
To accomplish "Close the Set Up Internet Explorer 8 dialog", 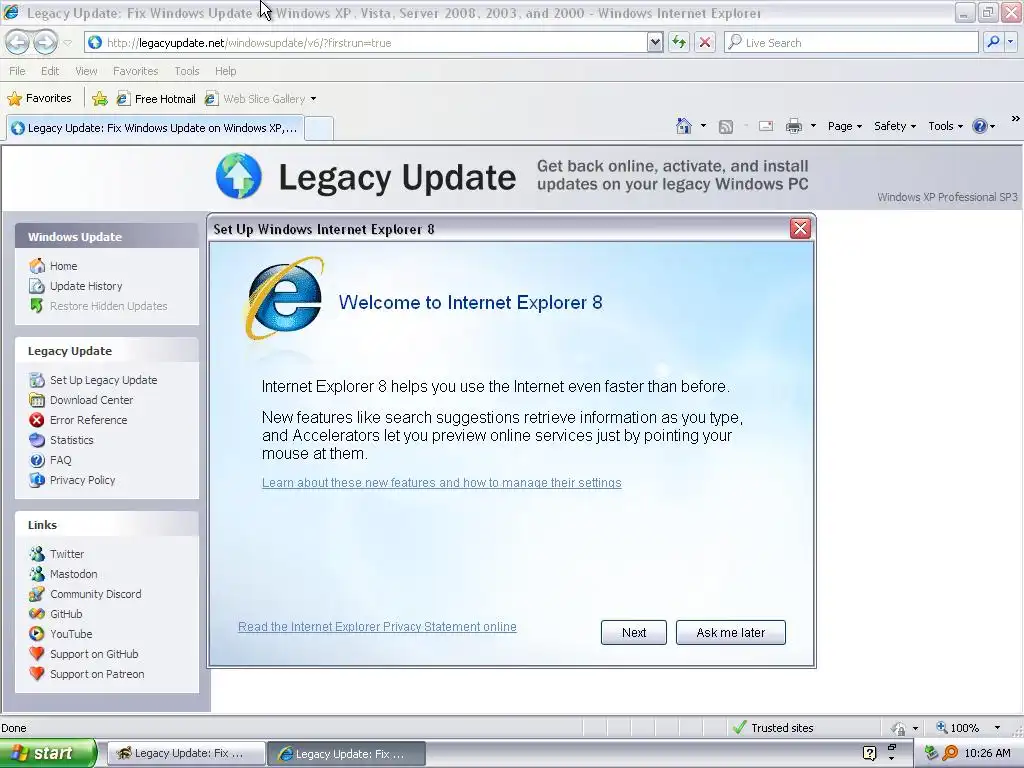I will [x=800, y=229].
